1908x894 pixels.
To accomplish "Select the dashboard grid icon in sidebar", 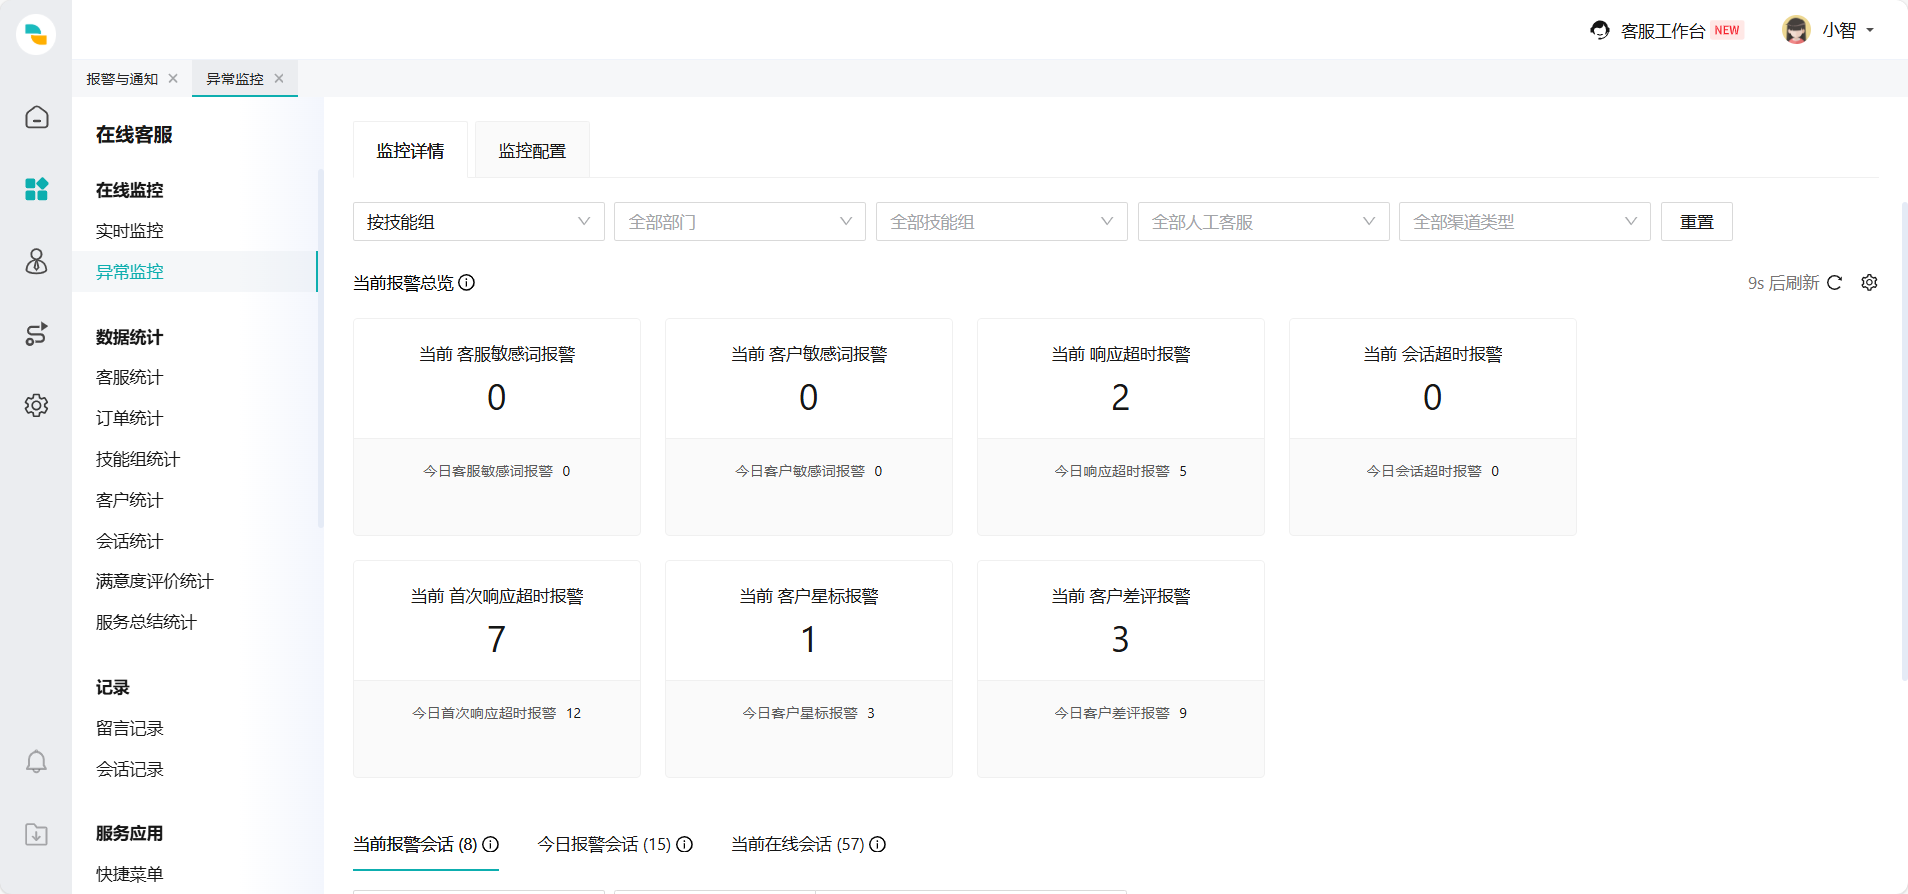I will (36, 189).
